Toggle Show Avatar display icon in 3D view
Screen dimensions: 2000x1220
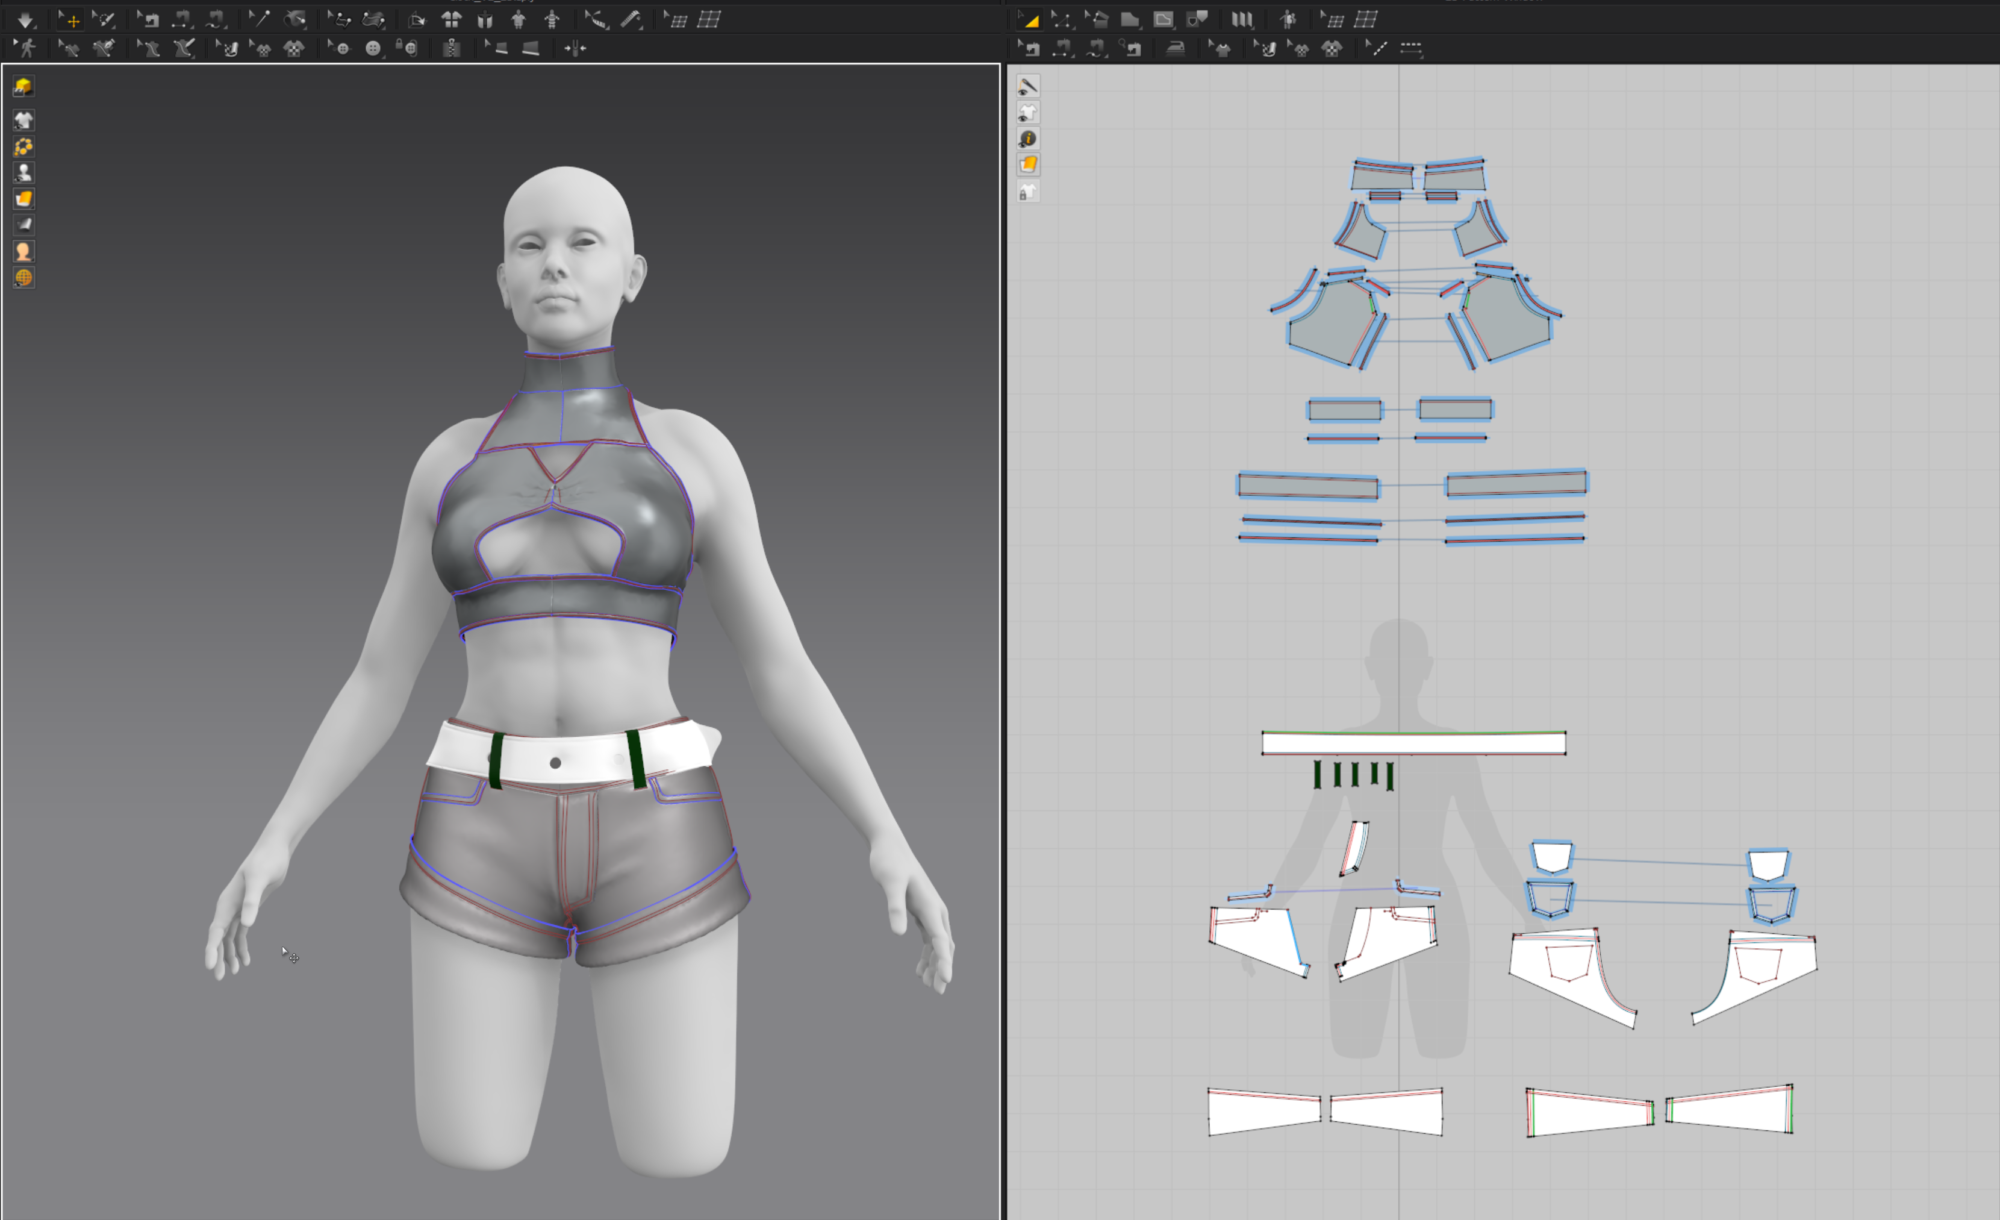point(24,173)
